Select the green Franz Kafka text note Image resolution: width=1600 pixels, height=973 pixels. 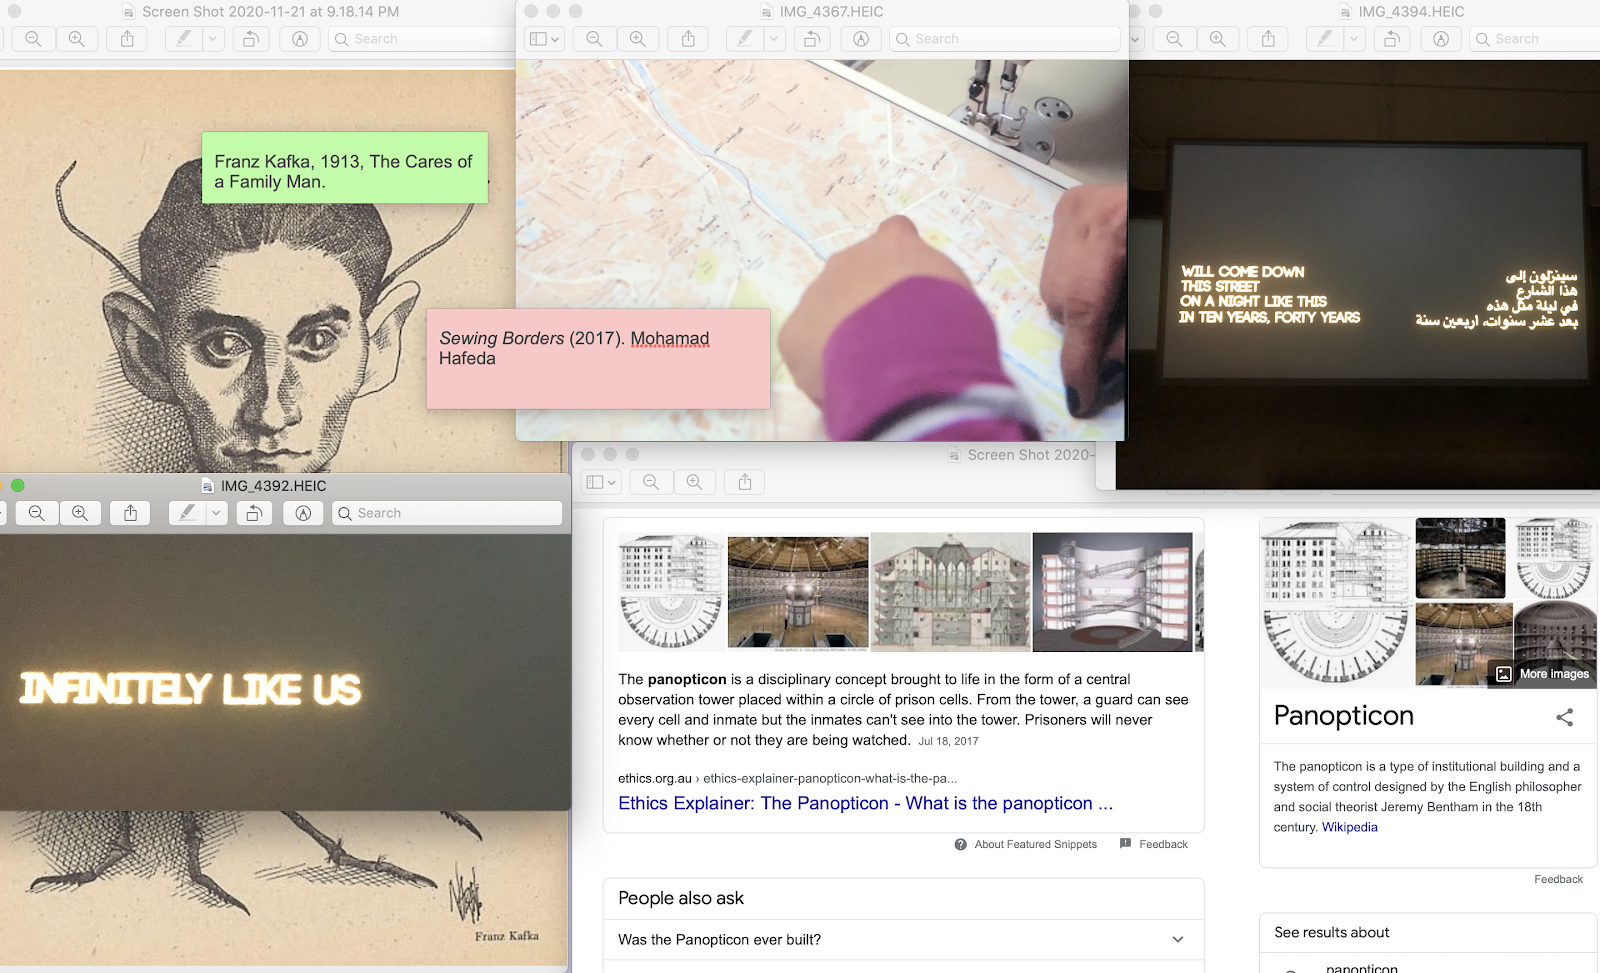tap(345, 168)
